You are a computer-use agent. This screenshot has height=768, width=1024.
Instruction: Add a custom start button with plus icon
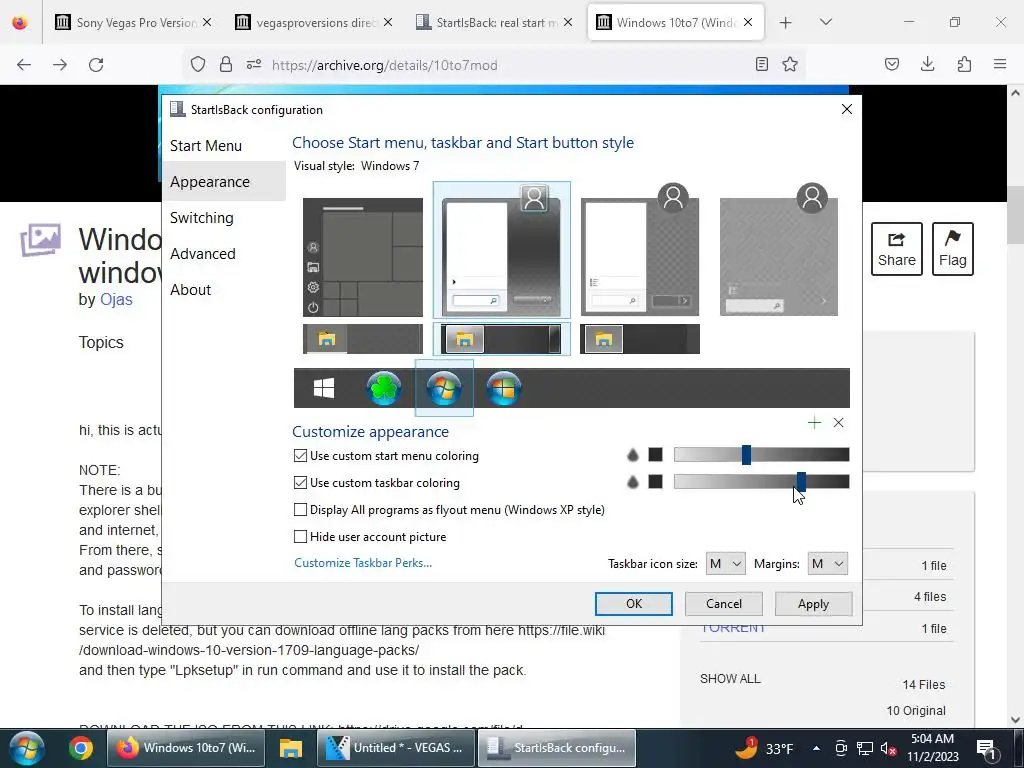[x=814, y=423]
